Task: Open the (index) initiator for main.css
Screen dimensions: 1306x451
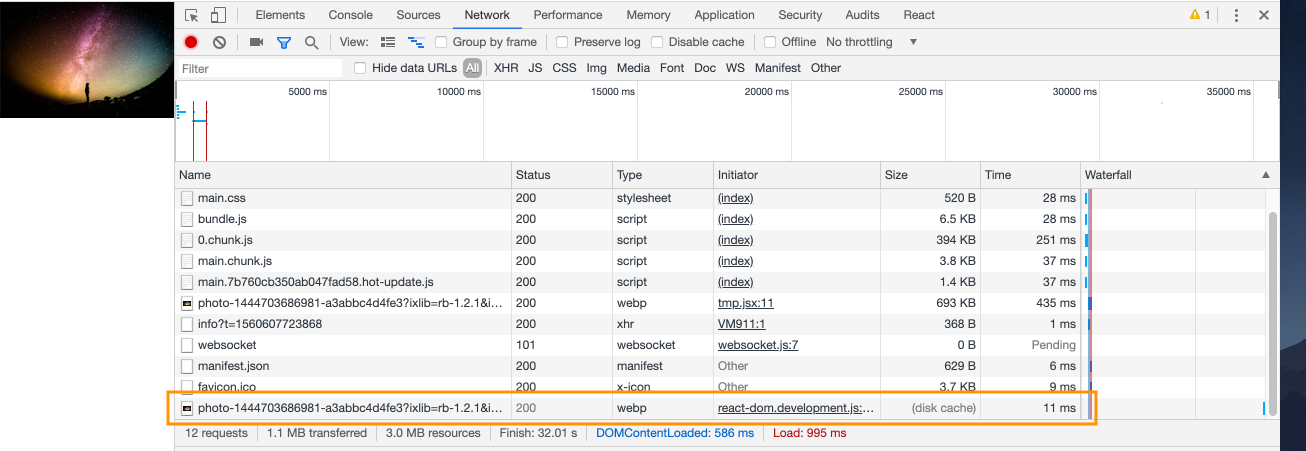Action: coord(735,198)
